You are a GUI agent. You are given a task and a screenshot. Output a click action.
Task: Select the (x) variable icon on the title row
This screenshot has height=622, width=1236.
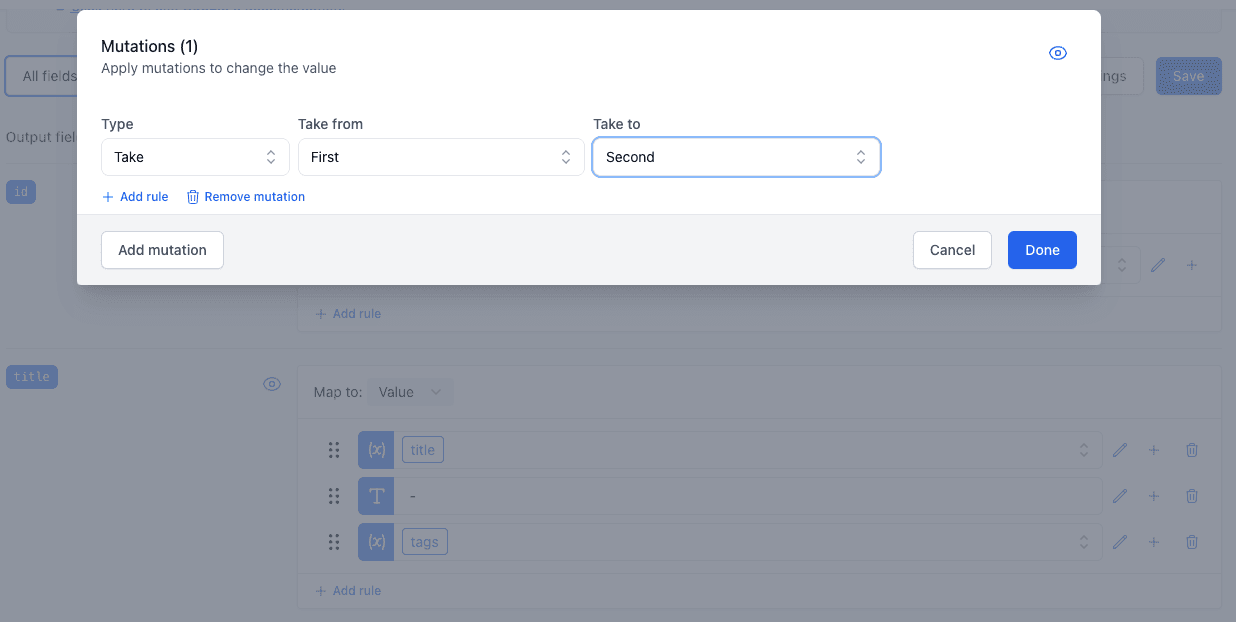[x=376, y=449]
